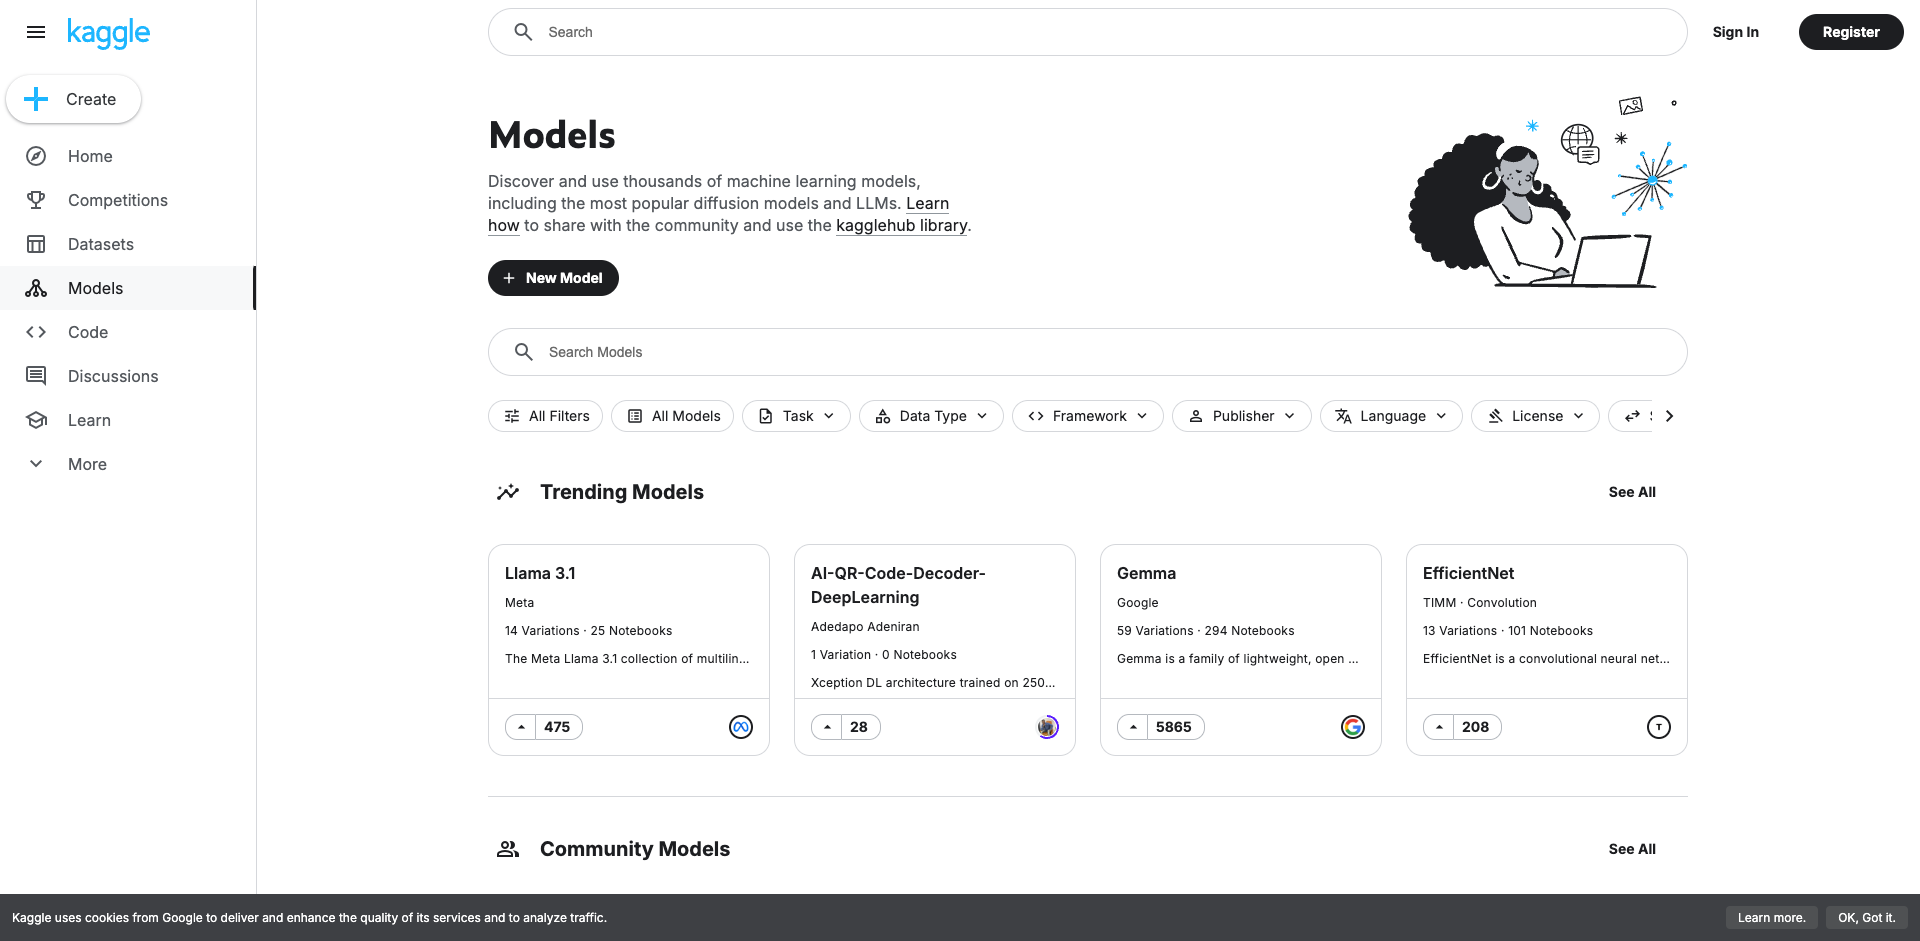Upvote the EfficientNet model
1920x941 pixels.
(1439, 727)
